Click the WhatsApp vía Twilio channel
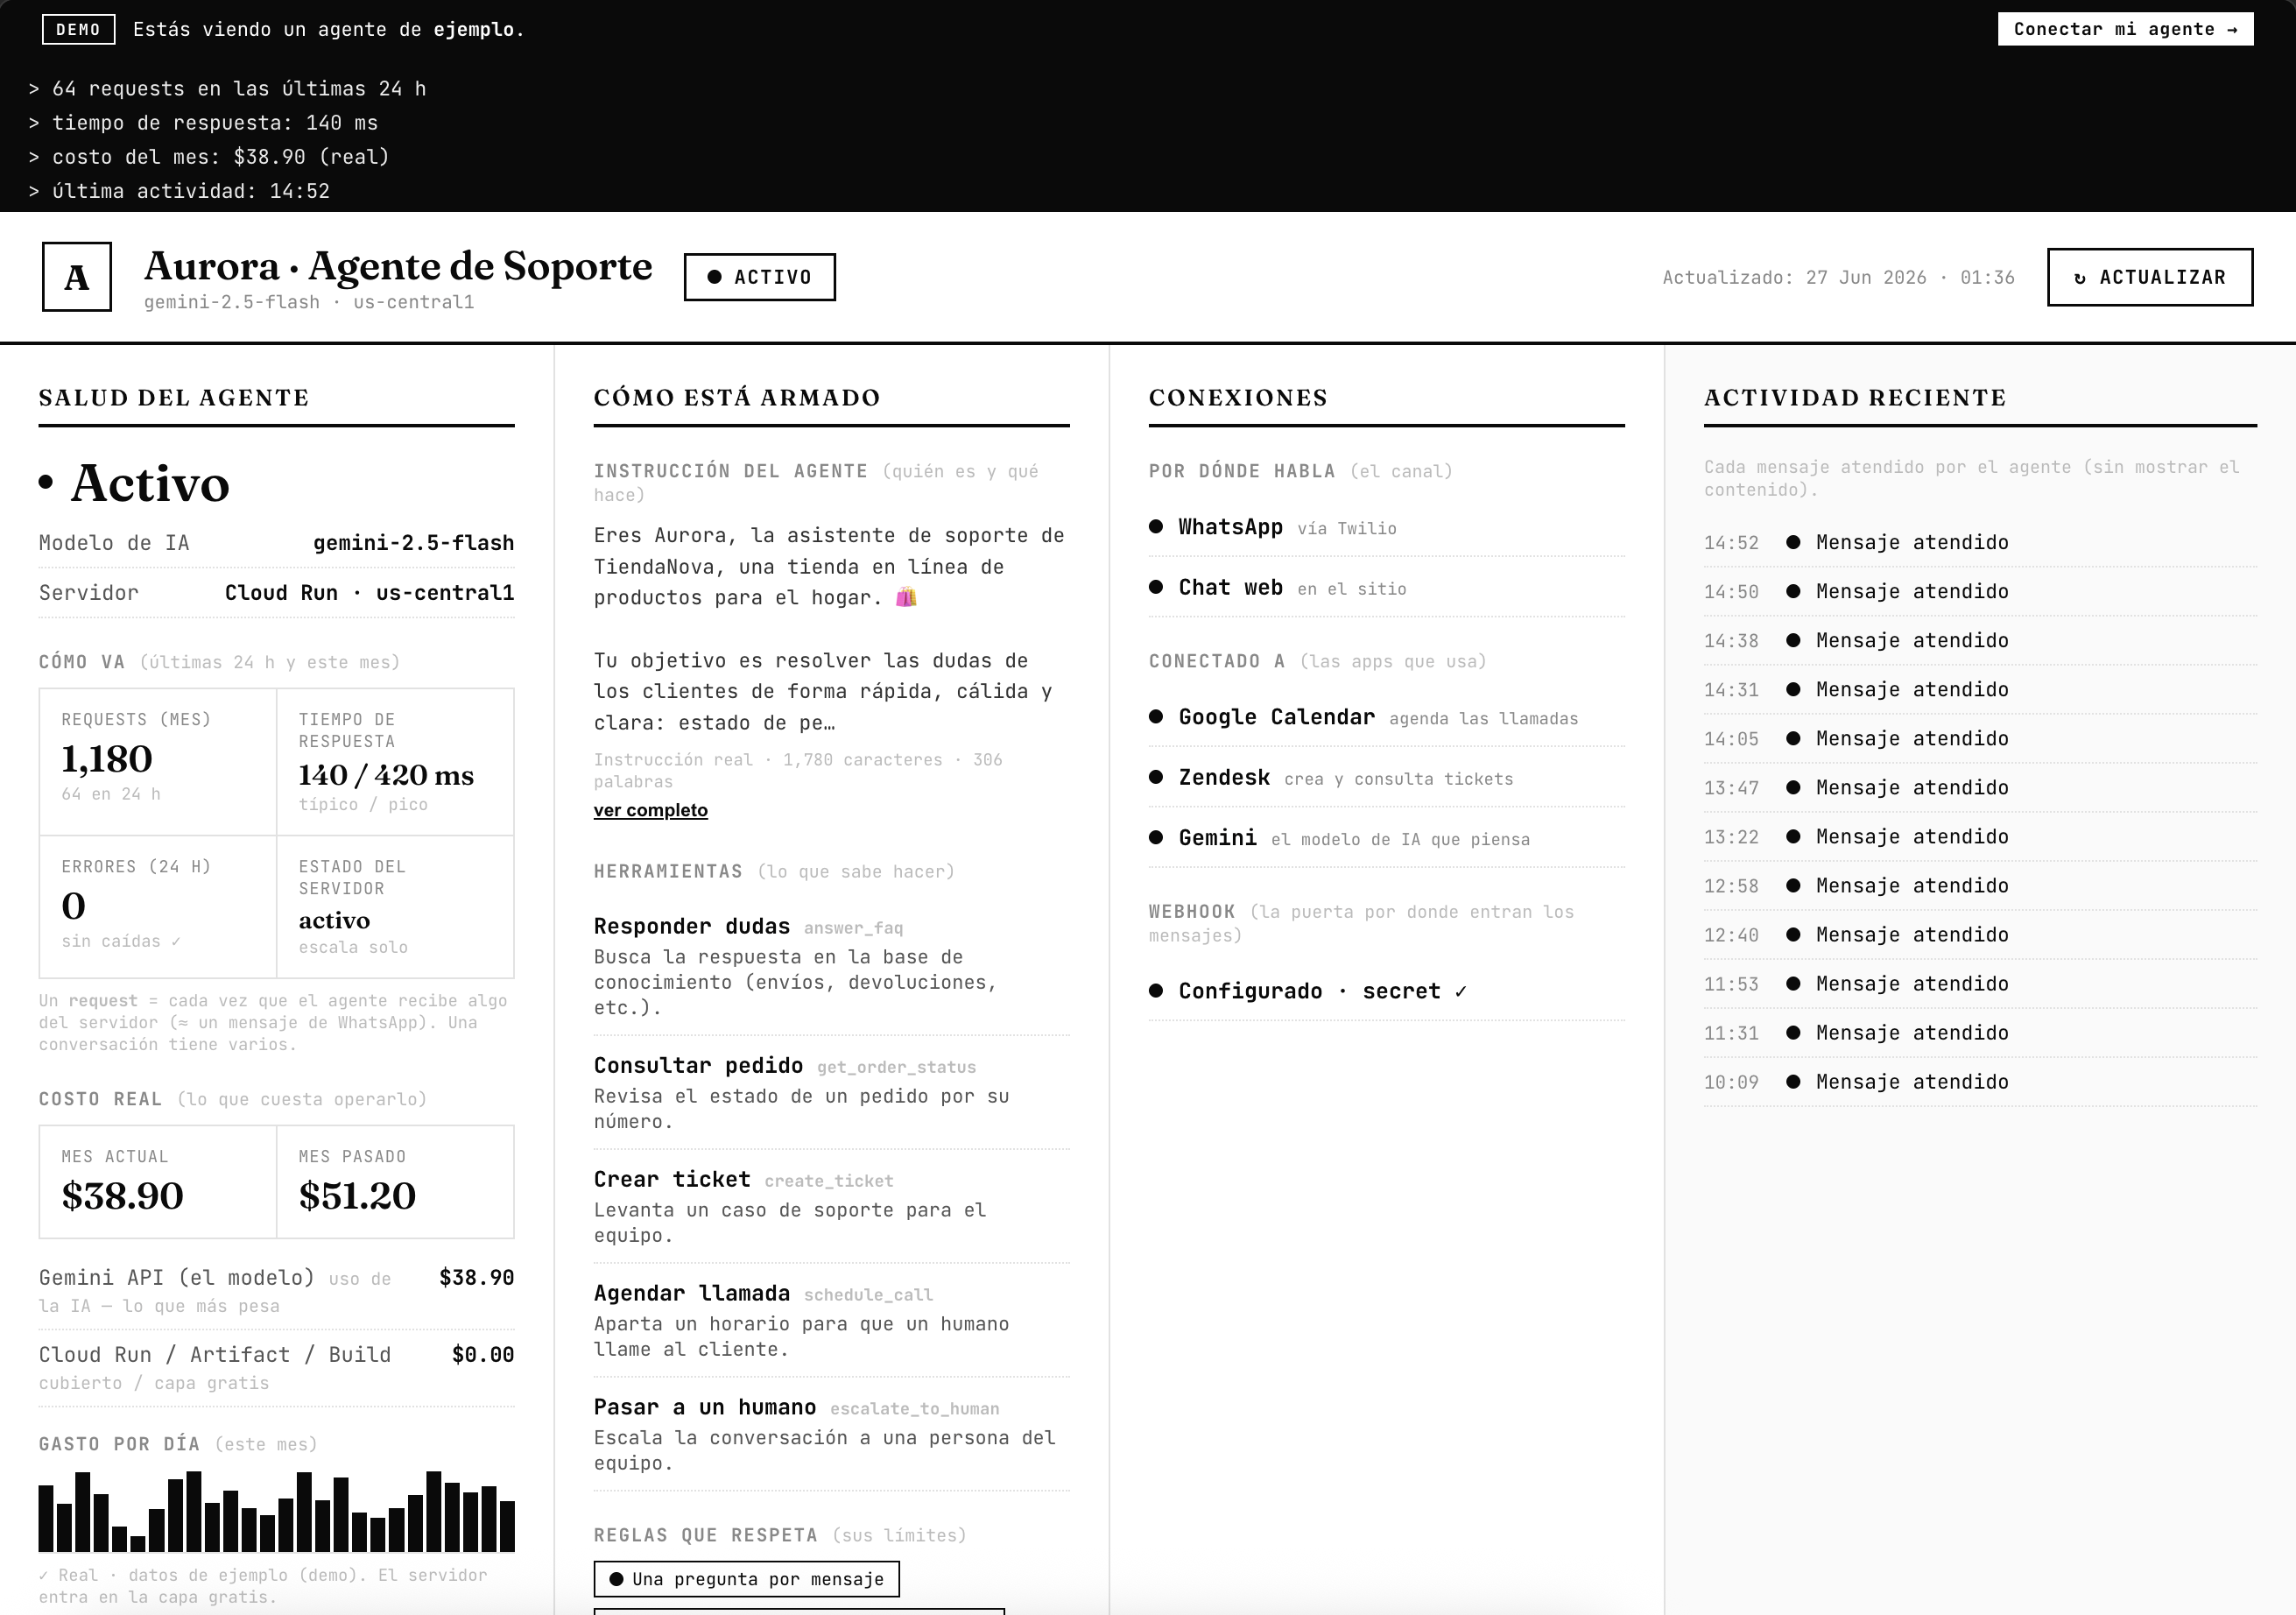2296x1615 pixels. [x=1386, y=527]
